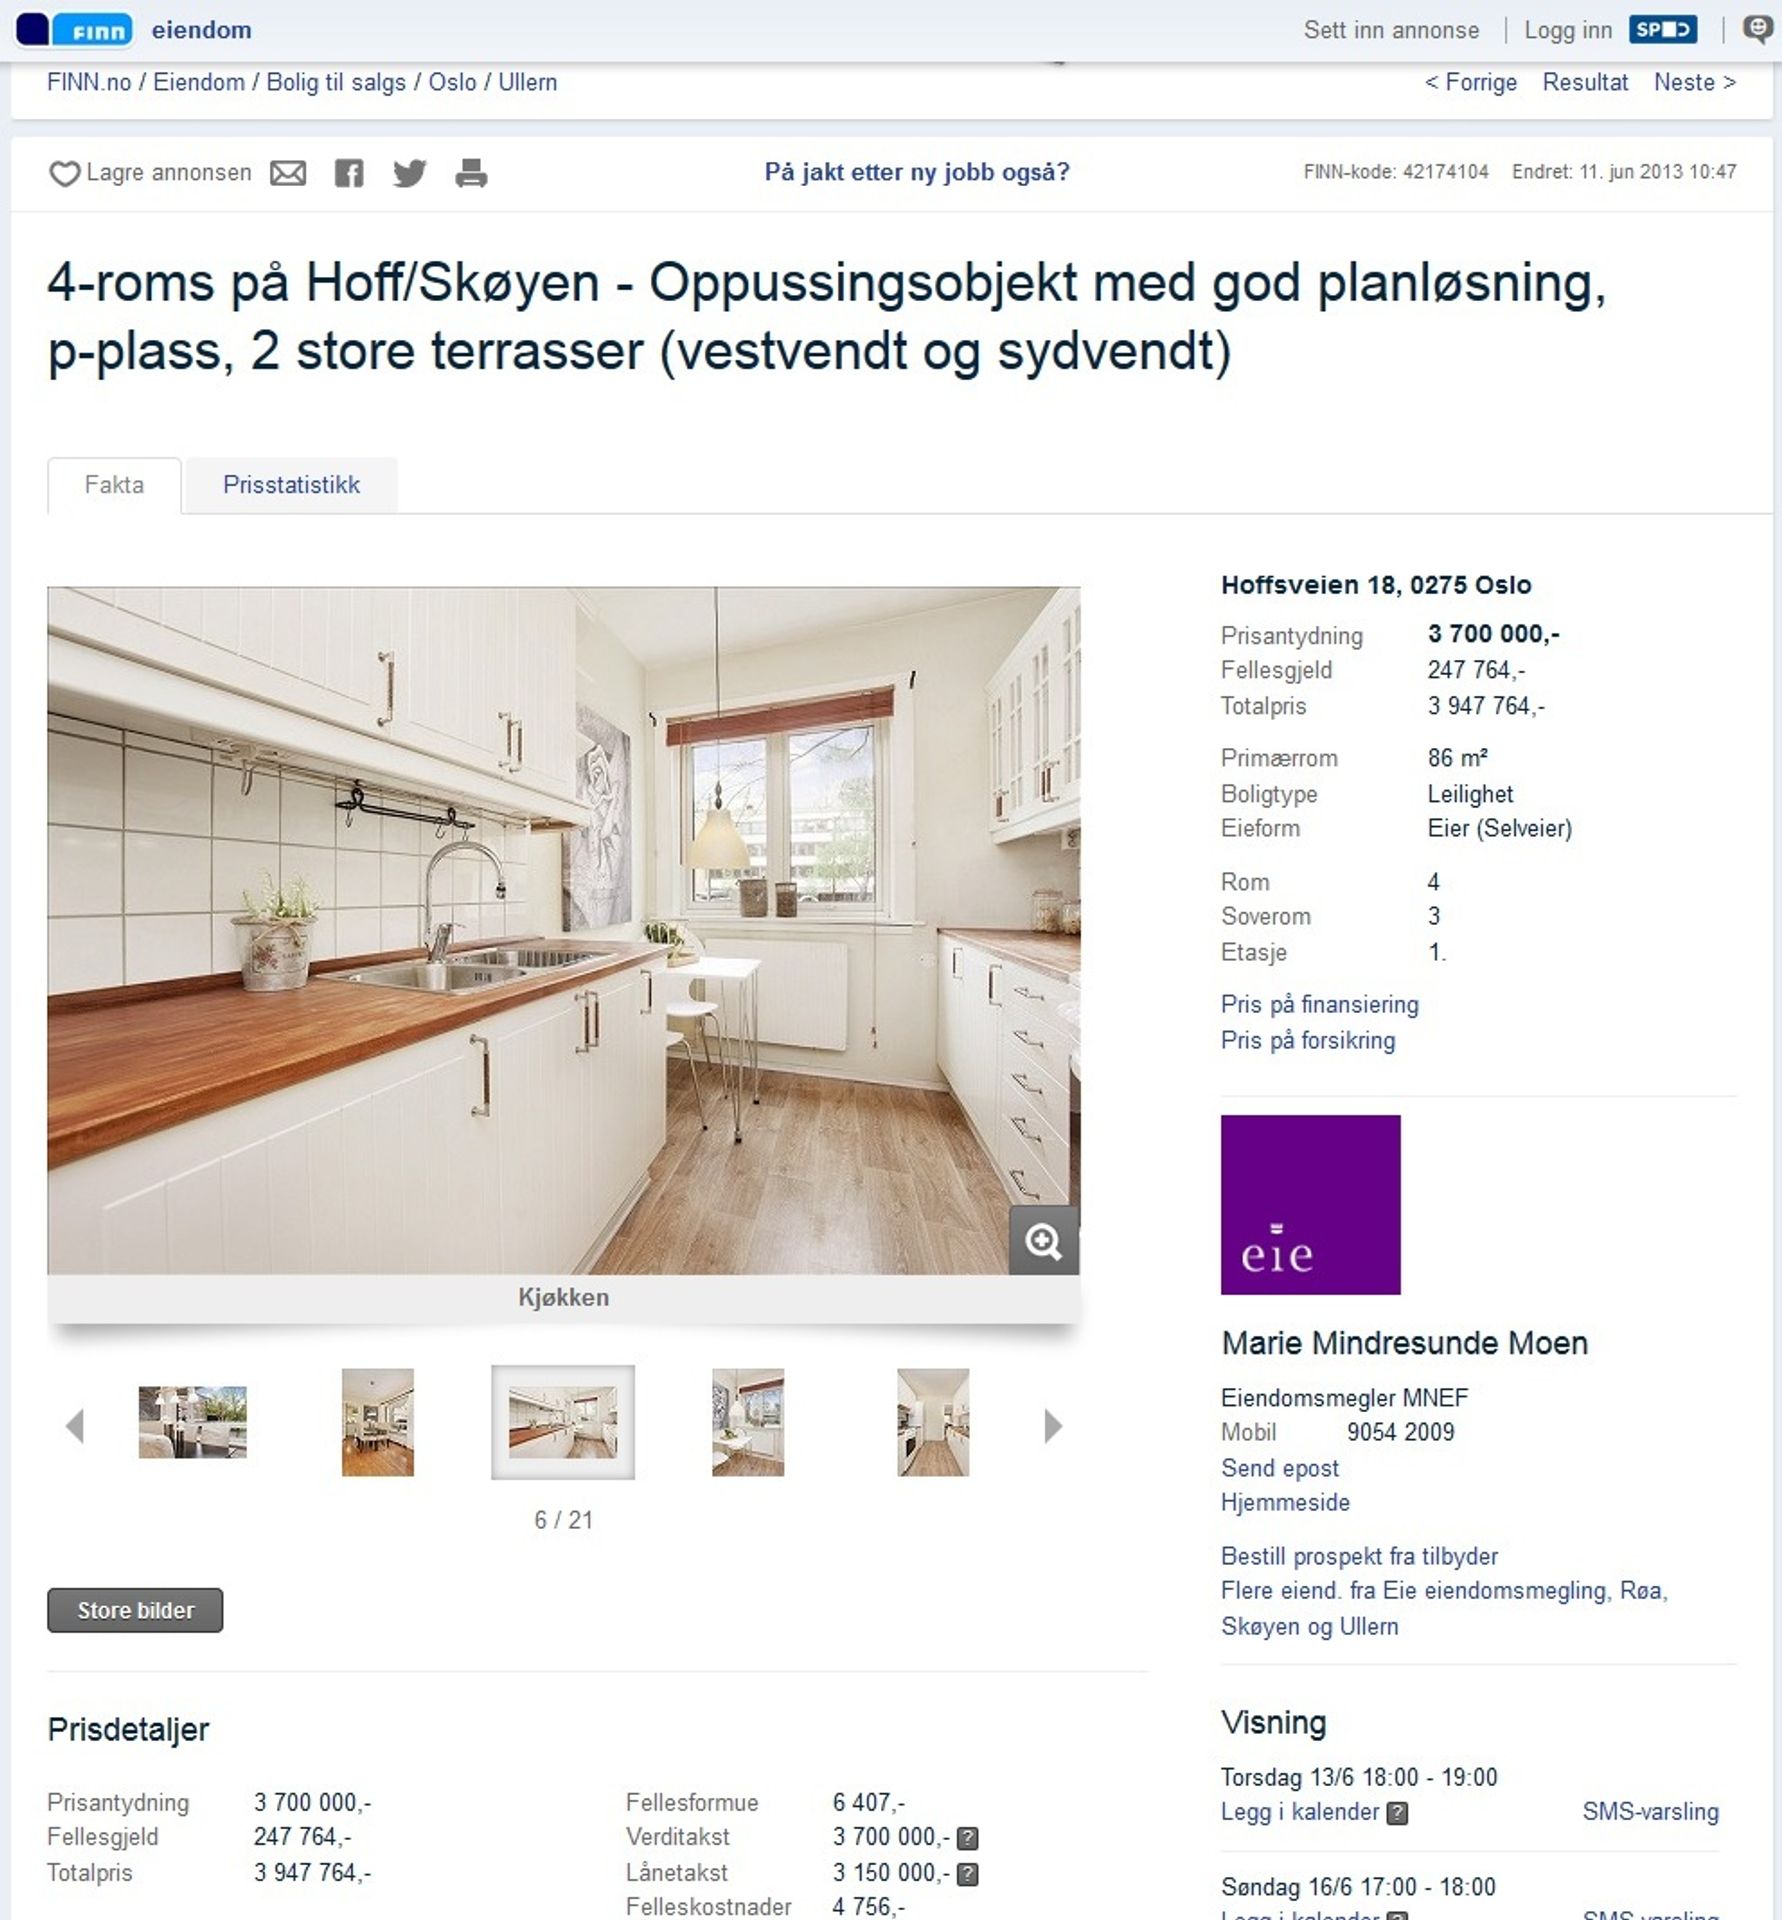The width and height of the screenshot is (1782, 1920).
Task: Go to previous listing via Forrige
Action: (x=1471, y=82)
